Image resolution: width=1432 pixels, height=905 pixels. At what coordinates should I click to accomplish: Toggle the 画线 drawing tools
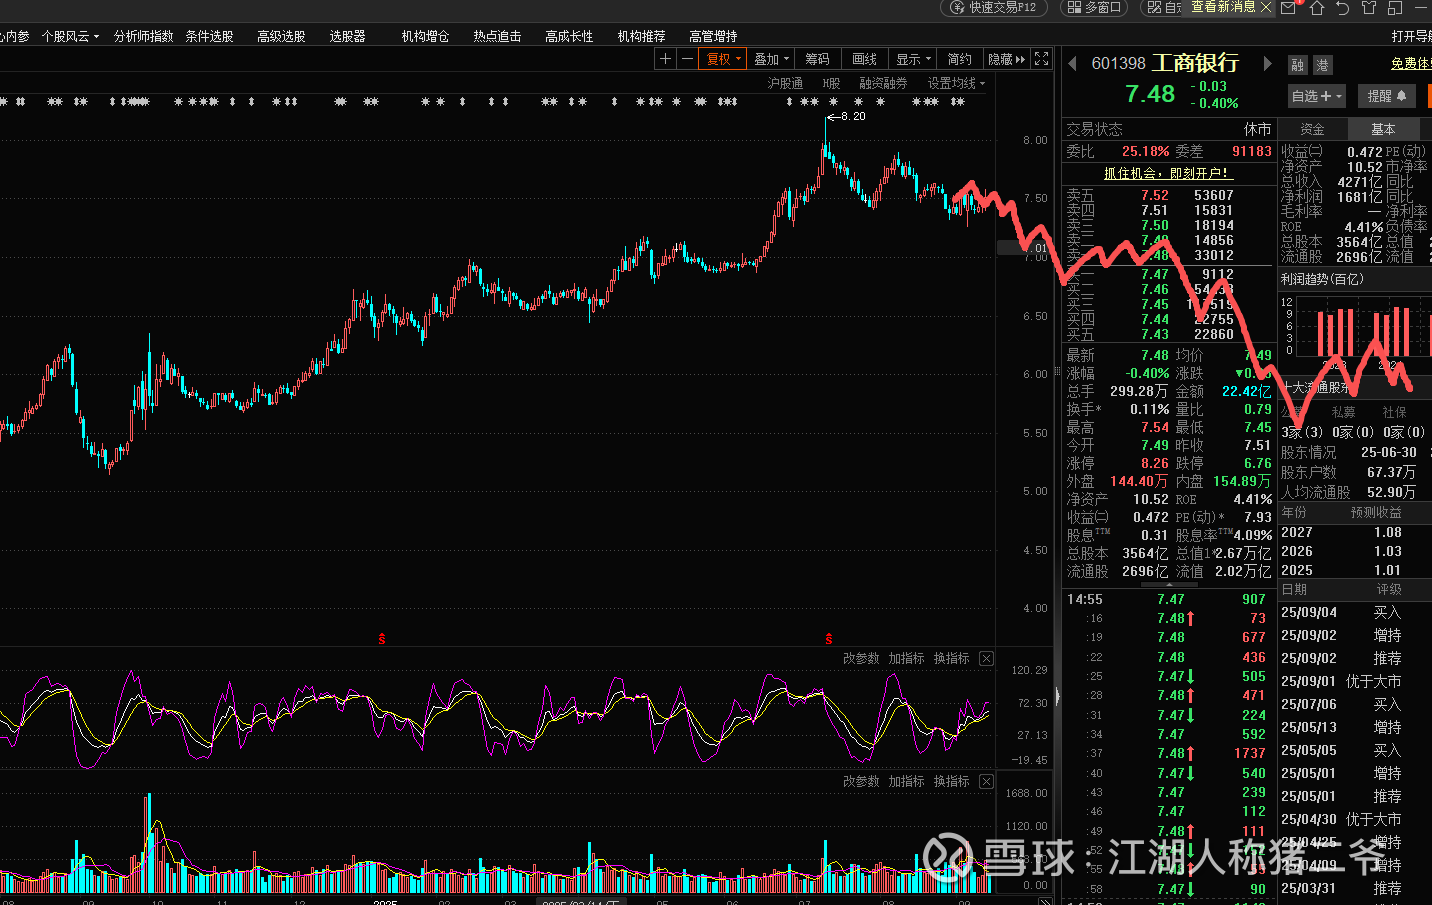click(864, 59)
